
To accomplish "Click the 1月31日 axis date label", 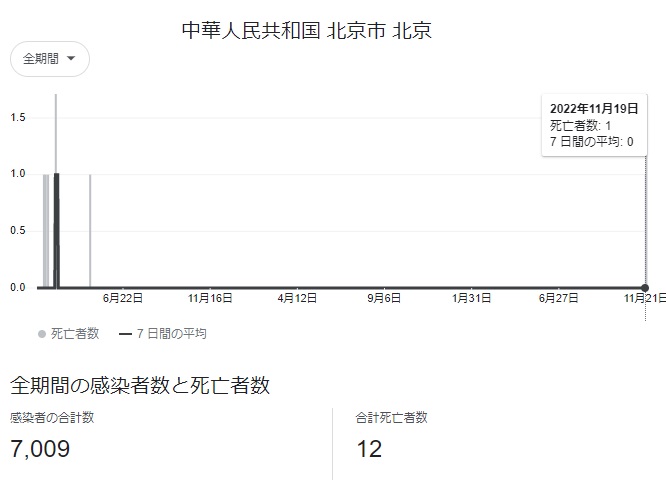I will coord(471,298).
